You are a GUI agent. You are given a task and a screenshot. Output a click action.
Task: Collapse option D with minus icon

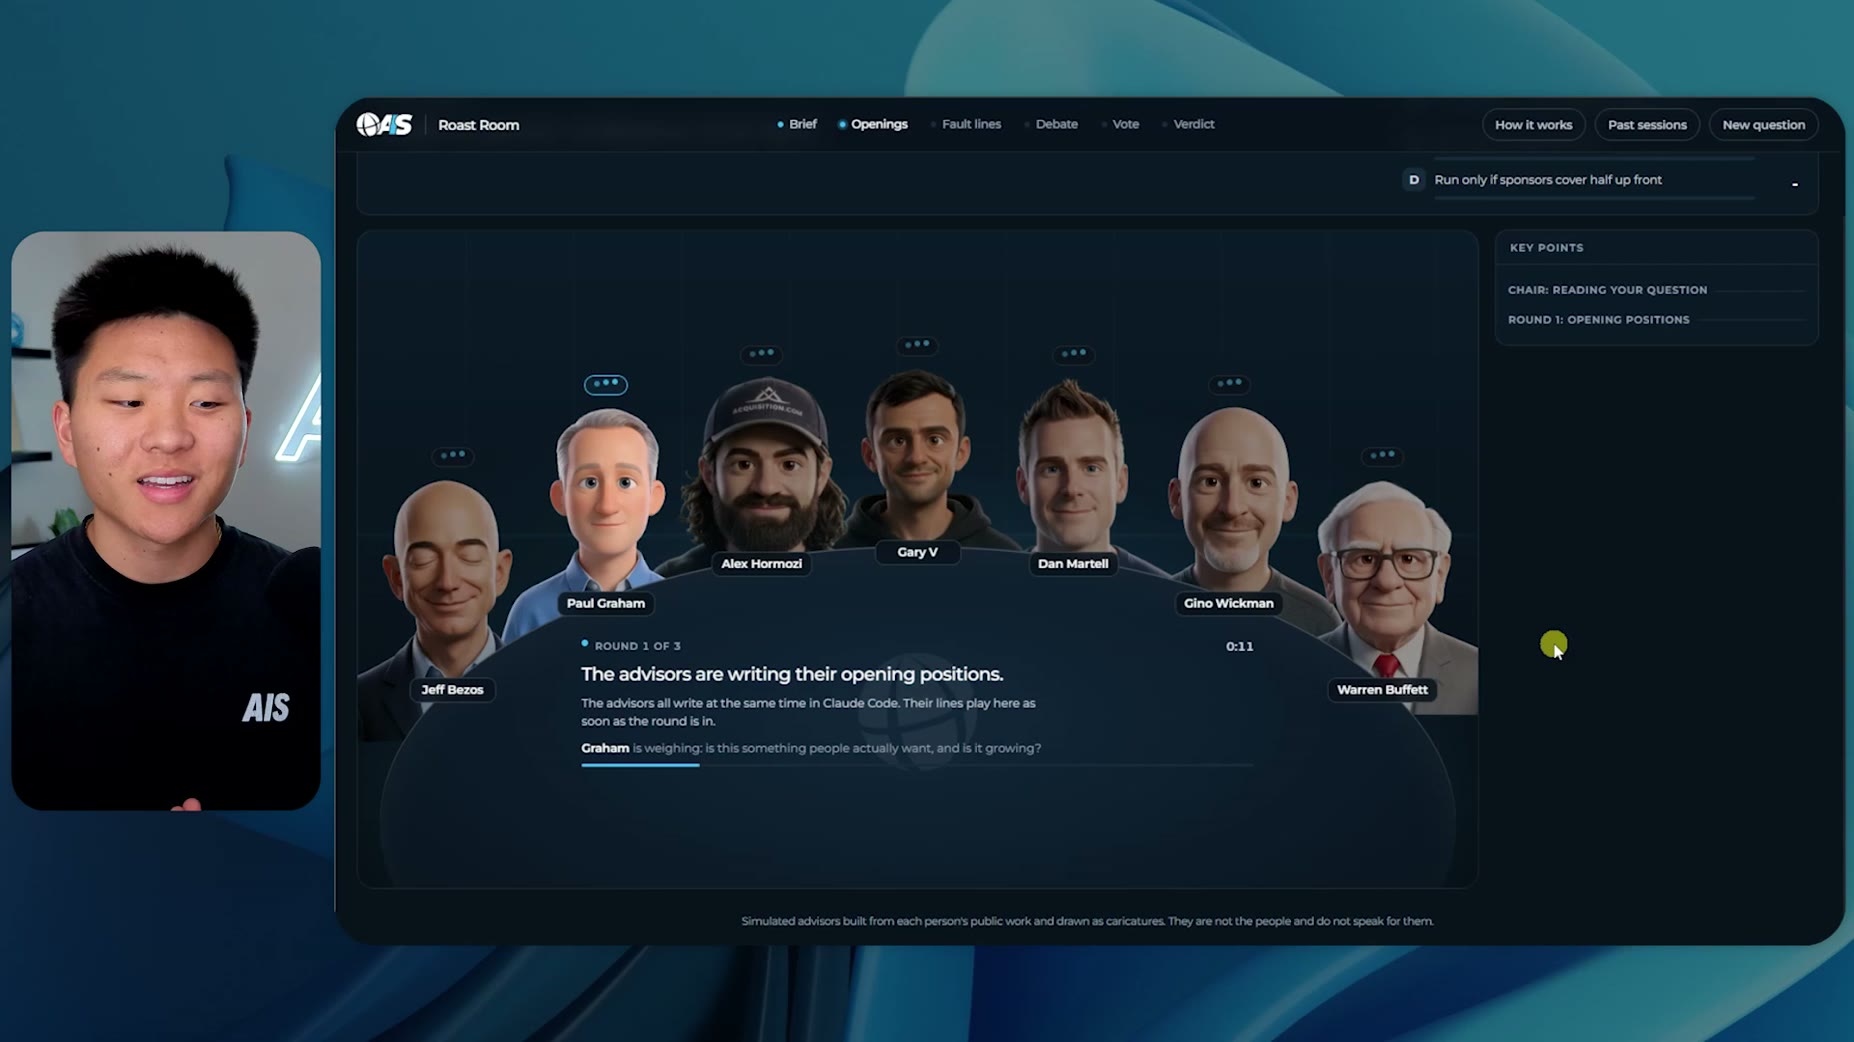(1795, 184)
